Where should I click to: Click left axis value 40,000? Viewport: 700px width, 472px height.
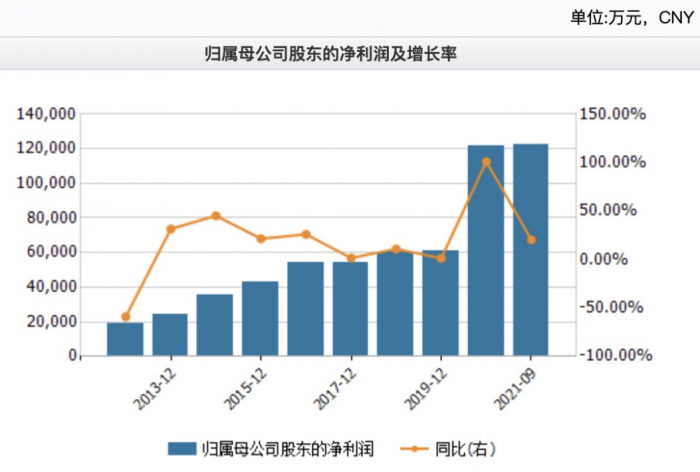tap(51, 287)
